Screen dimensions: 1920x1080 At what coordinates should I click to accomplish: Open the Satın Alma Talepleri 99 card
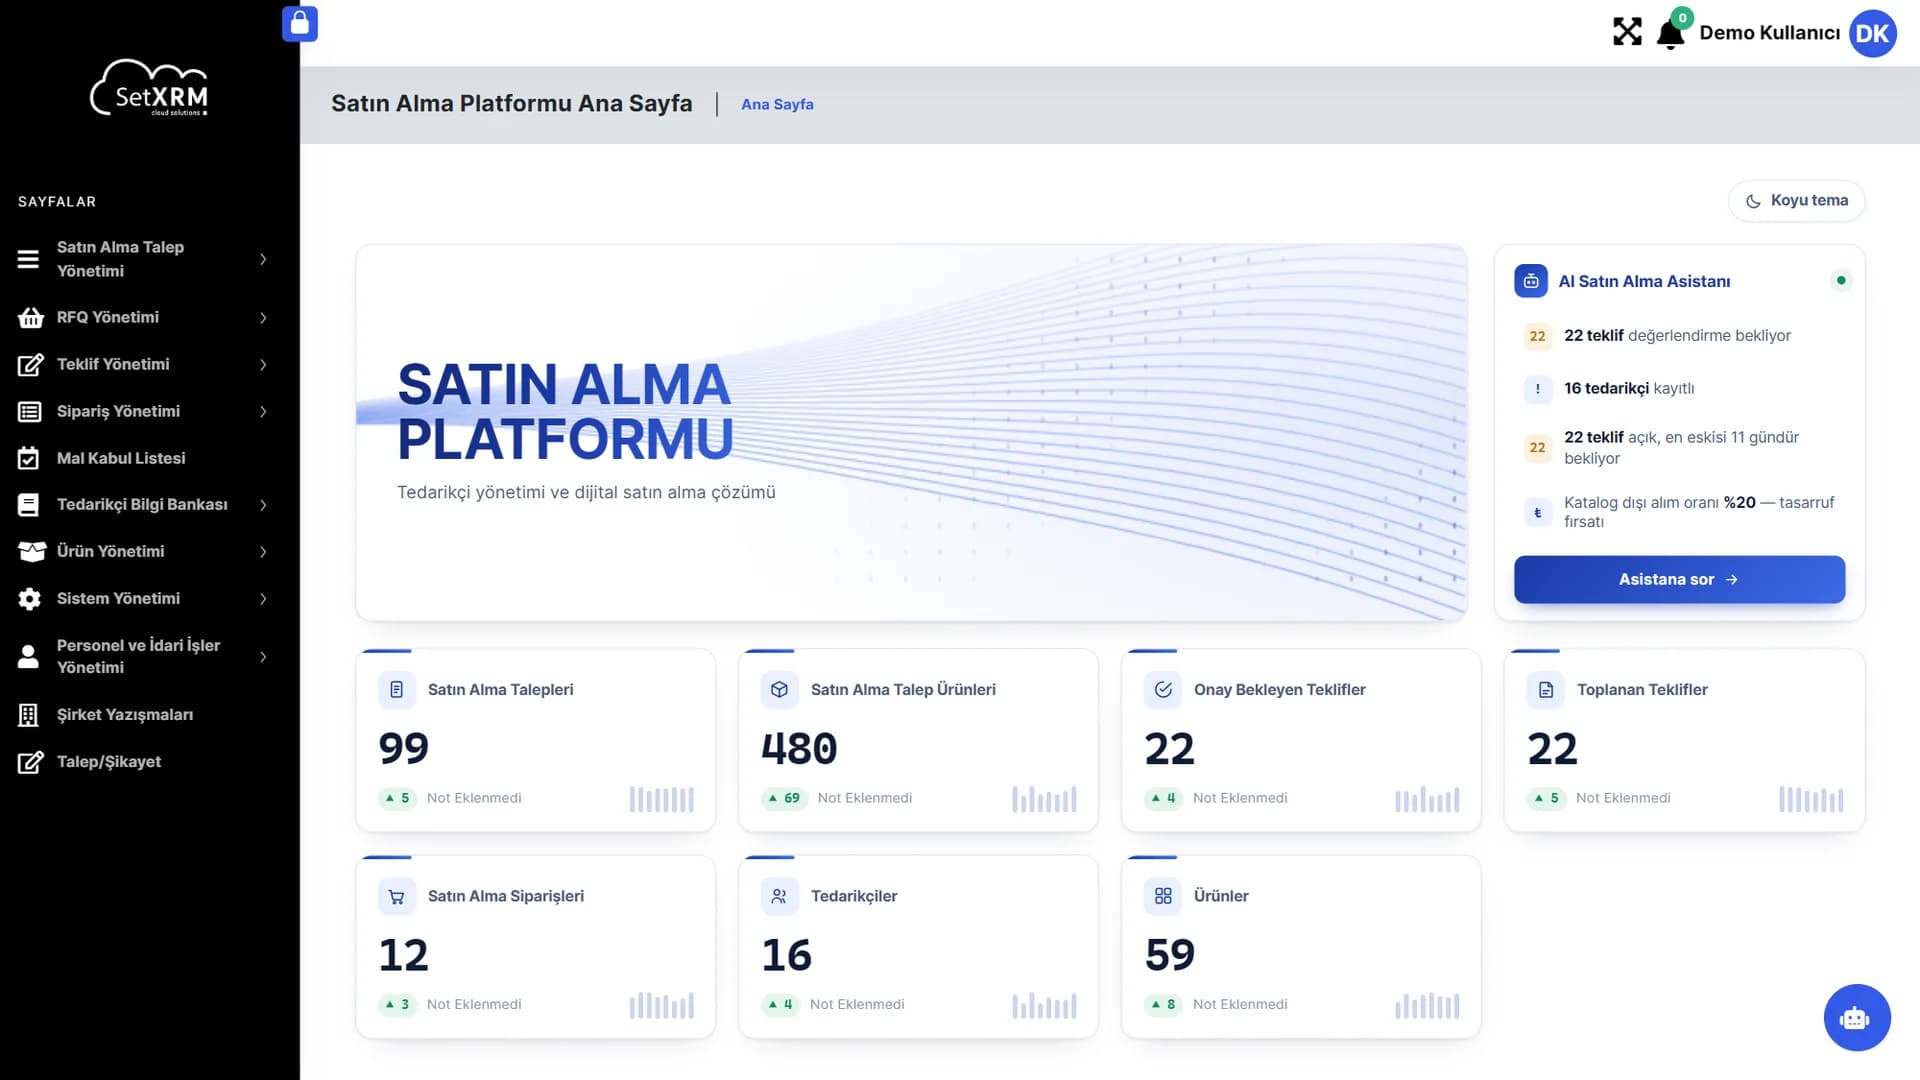535,741
